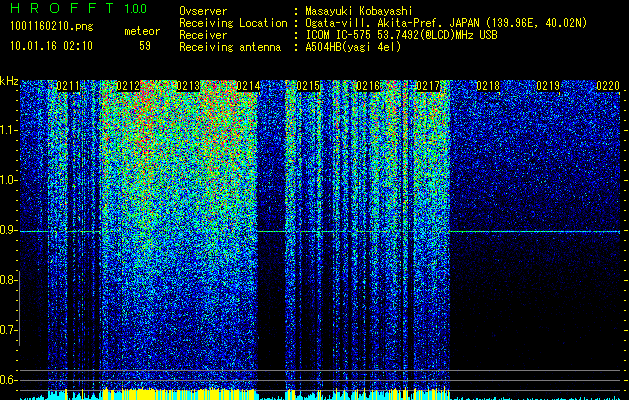
Task: Click the HROFFT 1.0.0 title text
Action: 79,8
